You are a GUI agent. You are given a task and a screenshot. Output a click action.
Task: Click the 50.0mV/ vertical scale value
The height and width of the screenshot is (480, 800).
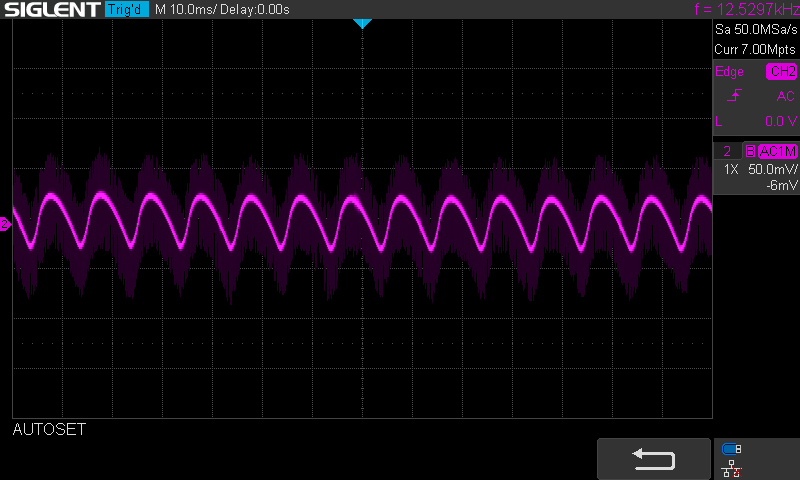772,169
